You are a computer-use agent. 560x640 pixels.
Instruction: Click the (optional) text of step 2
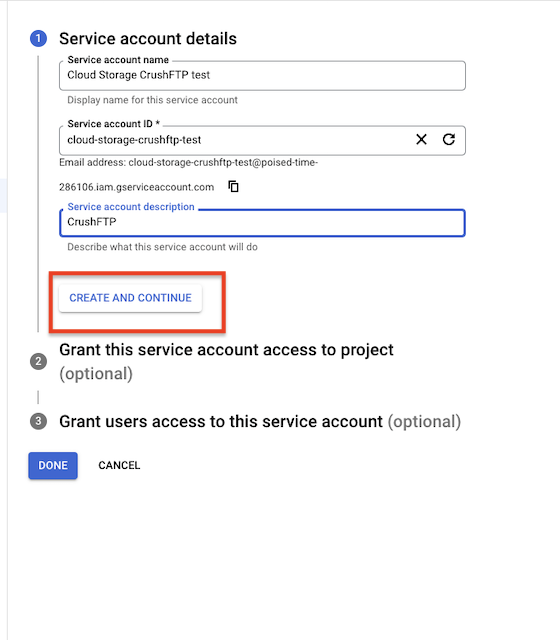pyautogui.click(x=96, y=374)
